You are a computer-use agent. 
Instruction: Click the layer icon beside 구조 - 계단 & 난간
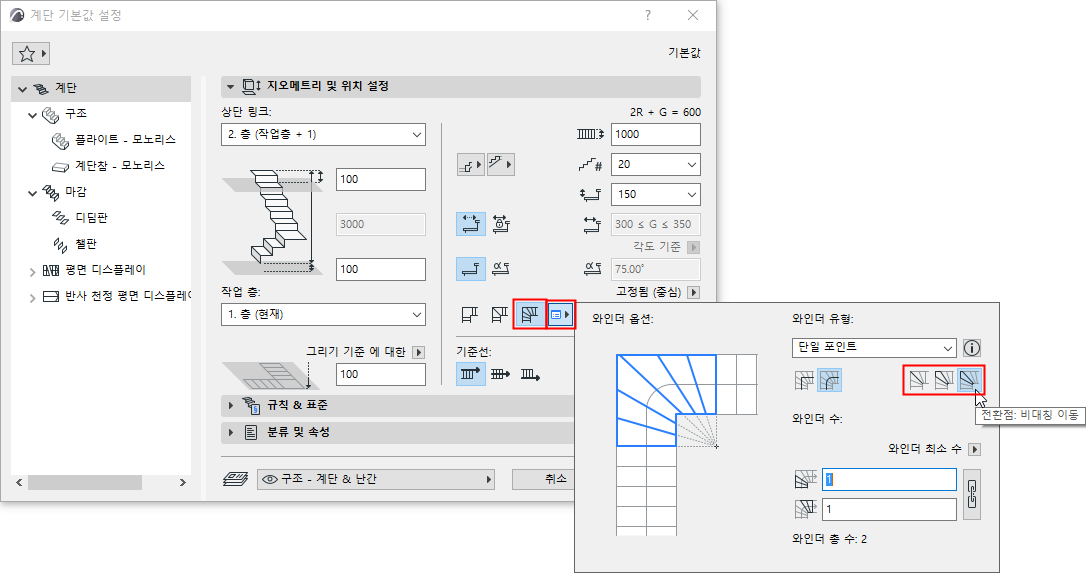(x=235, y=479)
